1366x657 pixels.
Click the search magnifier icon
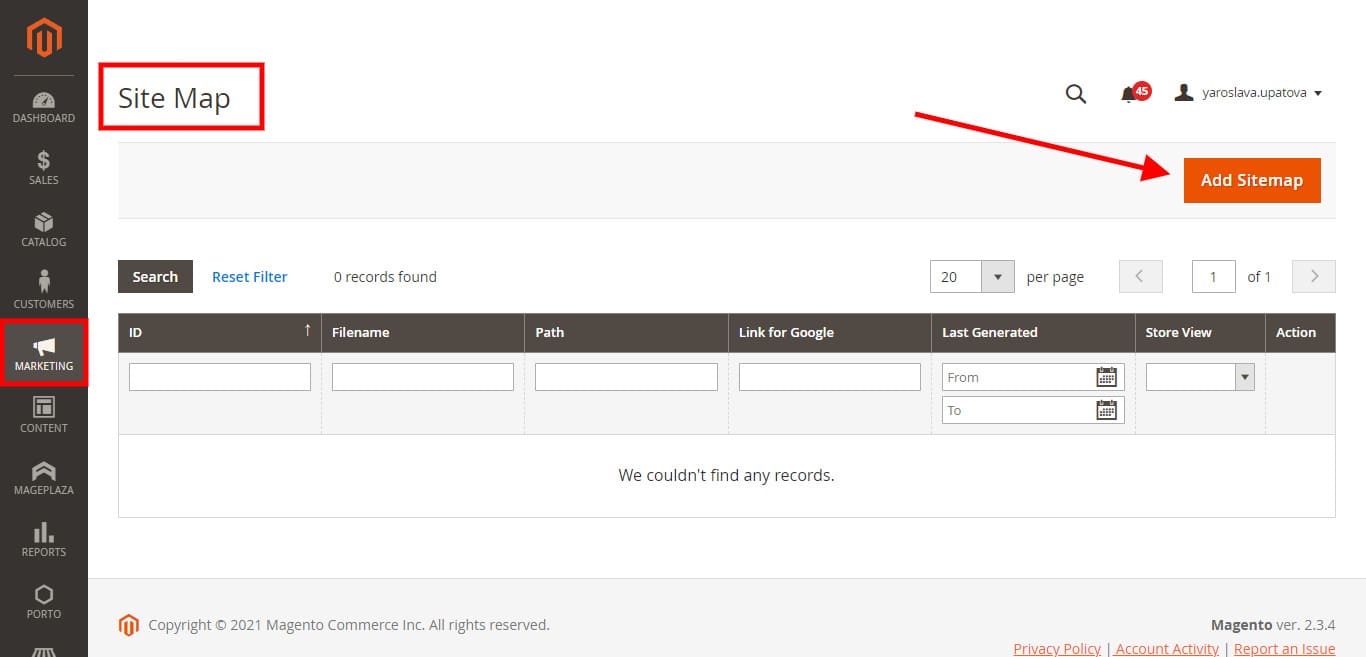[1076, 93]
